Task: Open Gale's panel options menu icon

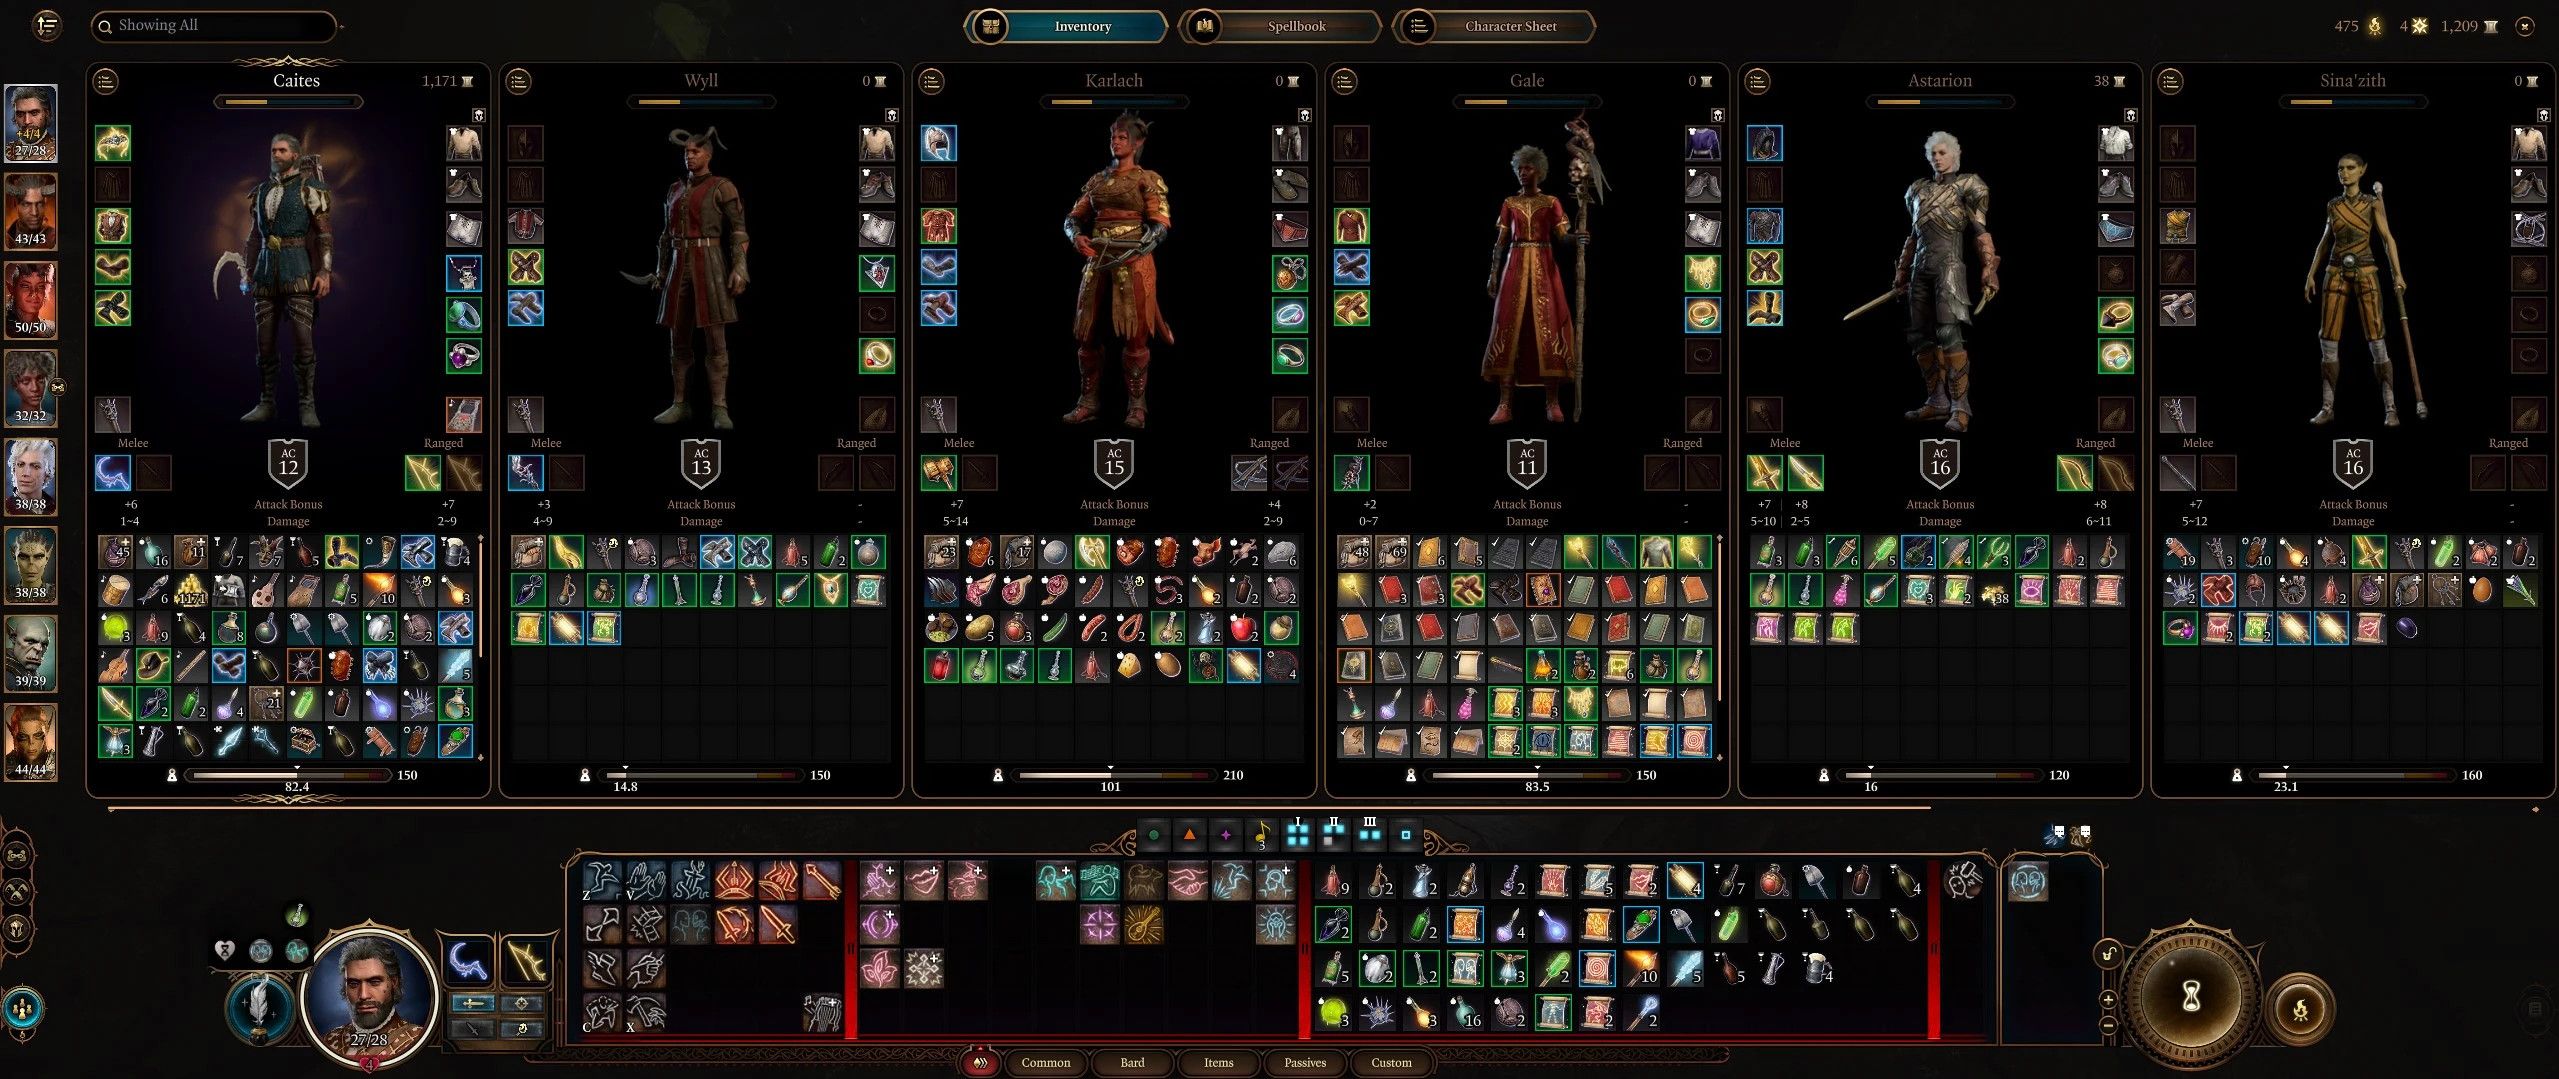Action: click(x=1345, y=81)
